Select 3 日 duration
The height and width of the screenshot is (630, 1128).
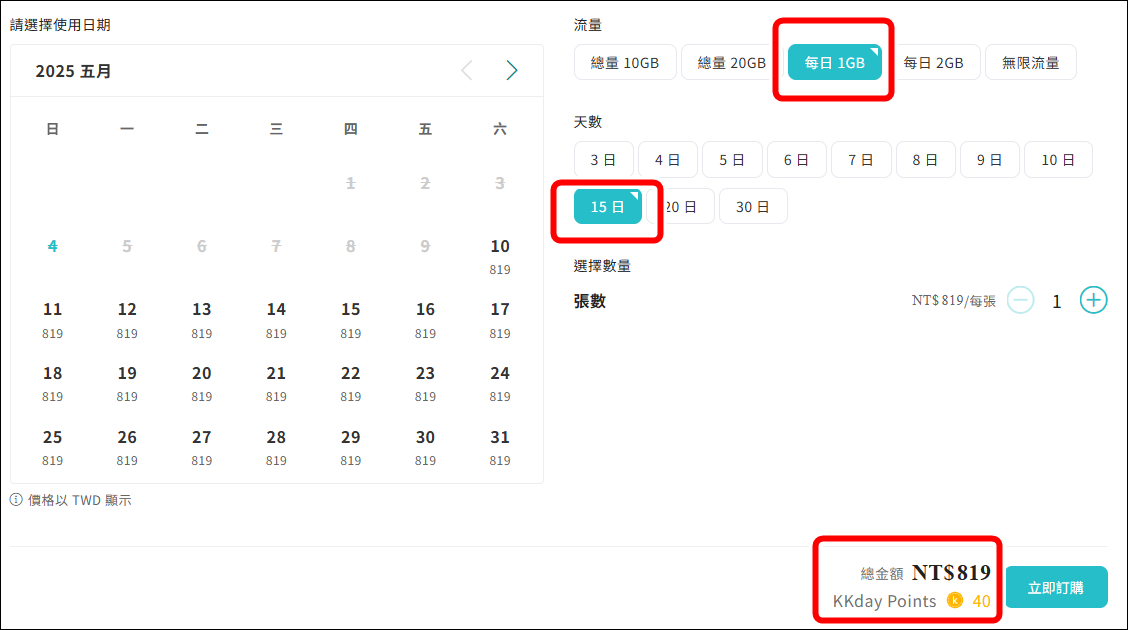click(603, 160)
